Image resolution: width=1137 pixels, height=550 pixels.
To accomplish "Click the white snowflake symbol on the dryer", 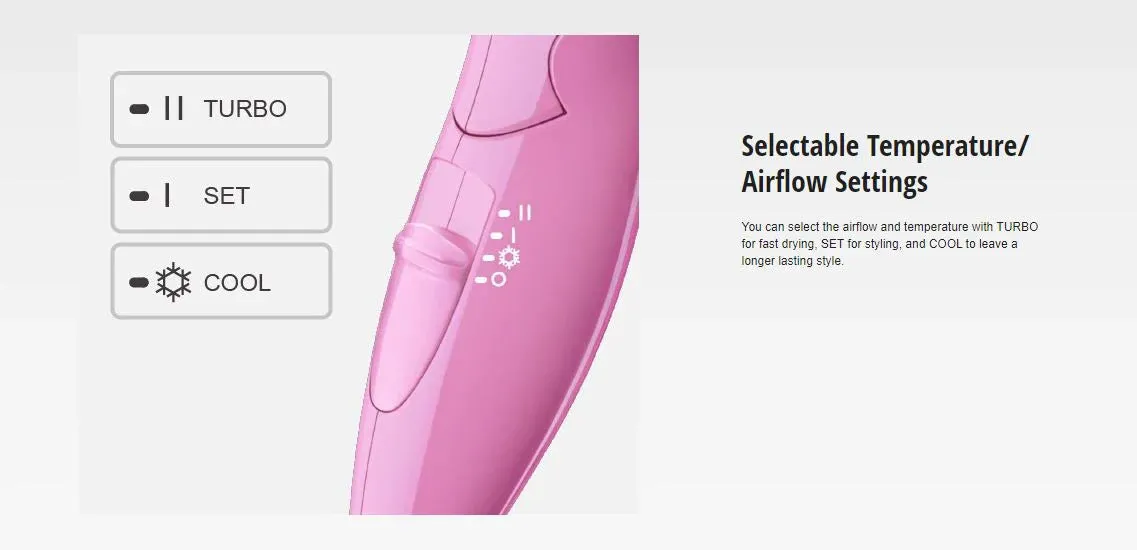I will coord(510,257).
